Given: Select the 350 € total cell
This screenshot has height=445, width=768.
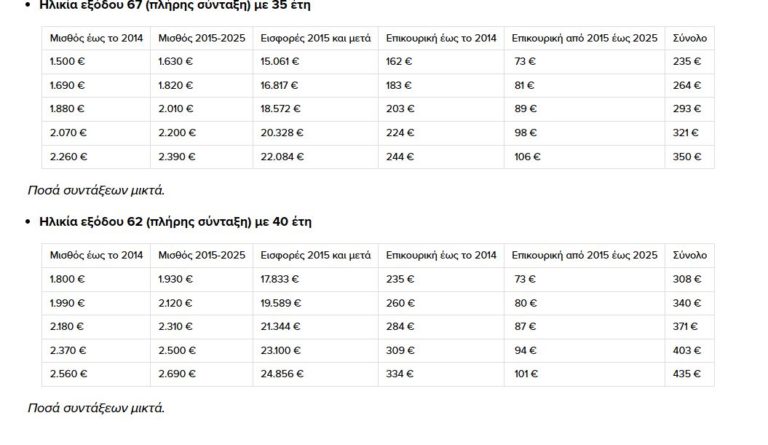Looking at the screenshot, I should tap(686, 156).
